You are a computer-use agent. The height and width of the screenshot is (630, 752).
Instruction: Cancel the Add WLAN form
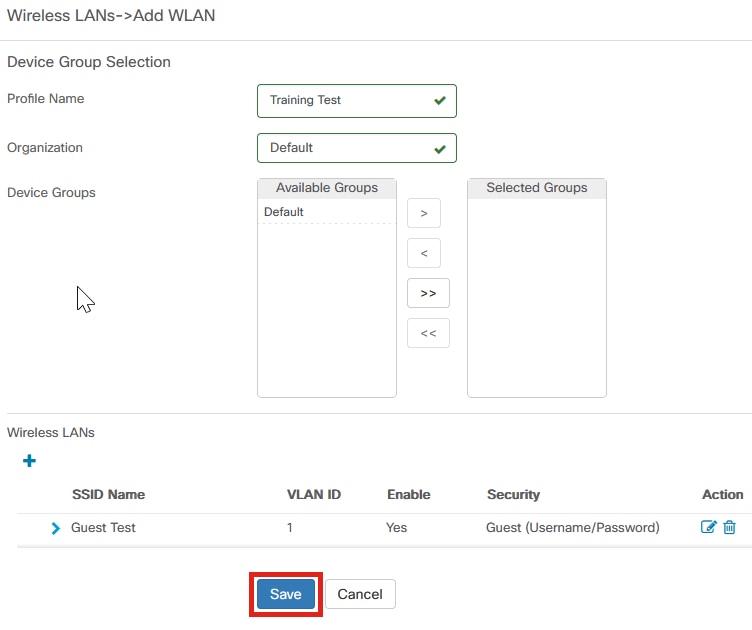click(360, 594)
